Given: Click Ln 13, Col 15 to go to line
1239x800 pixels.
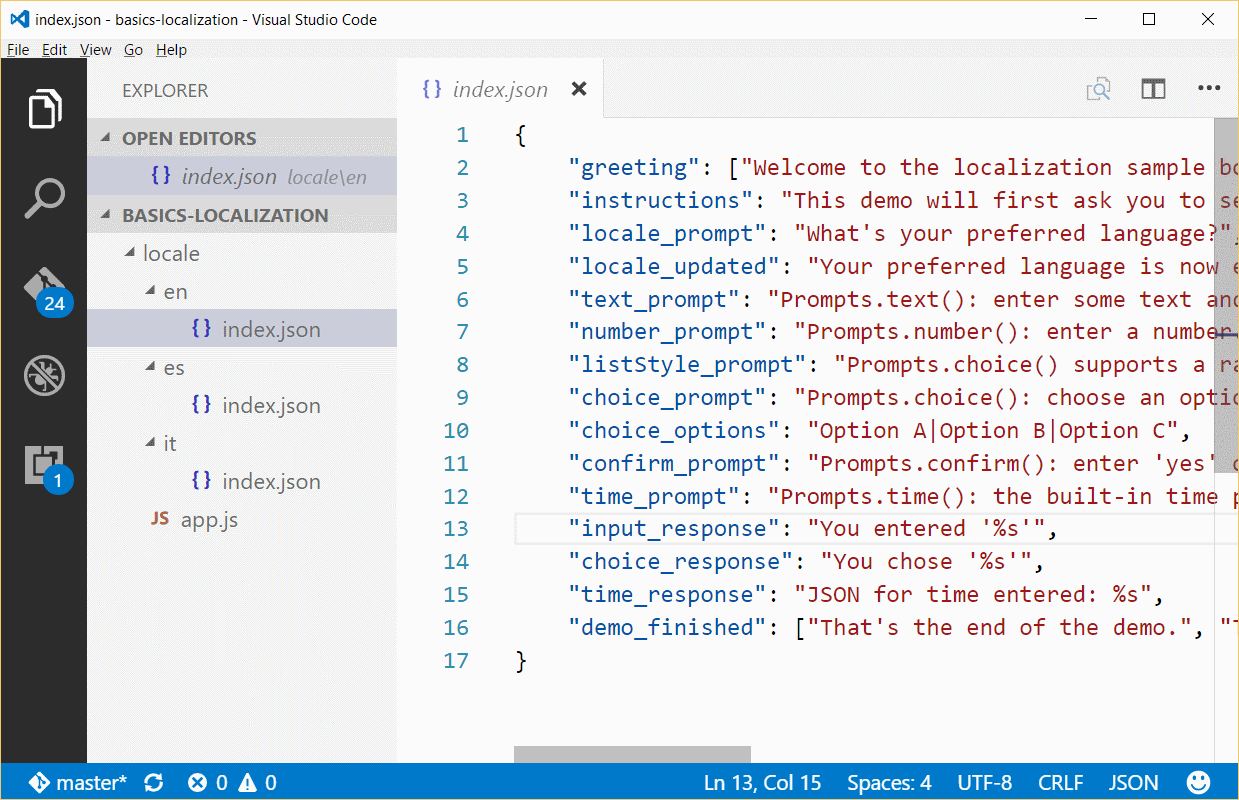Looking at the screenshot, I should point(762,782).
